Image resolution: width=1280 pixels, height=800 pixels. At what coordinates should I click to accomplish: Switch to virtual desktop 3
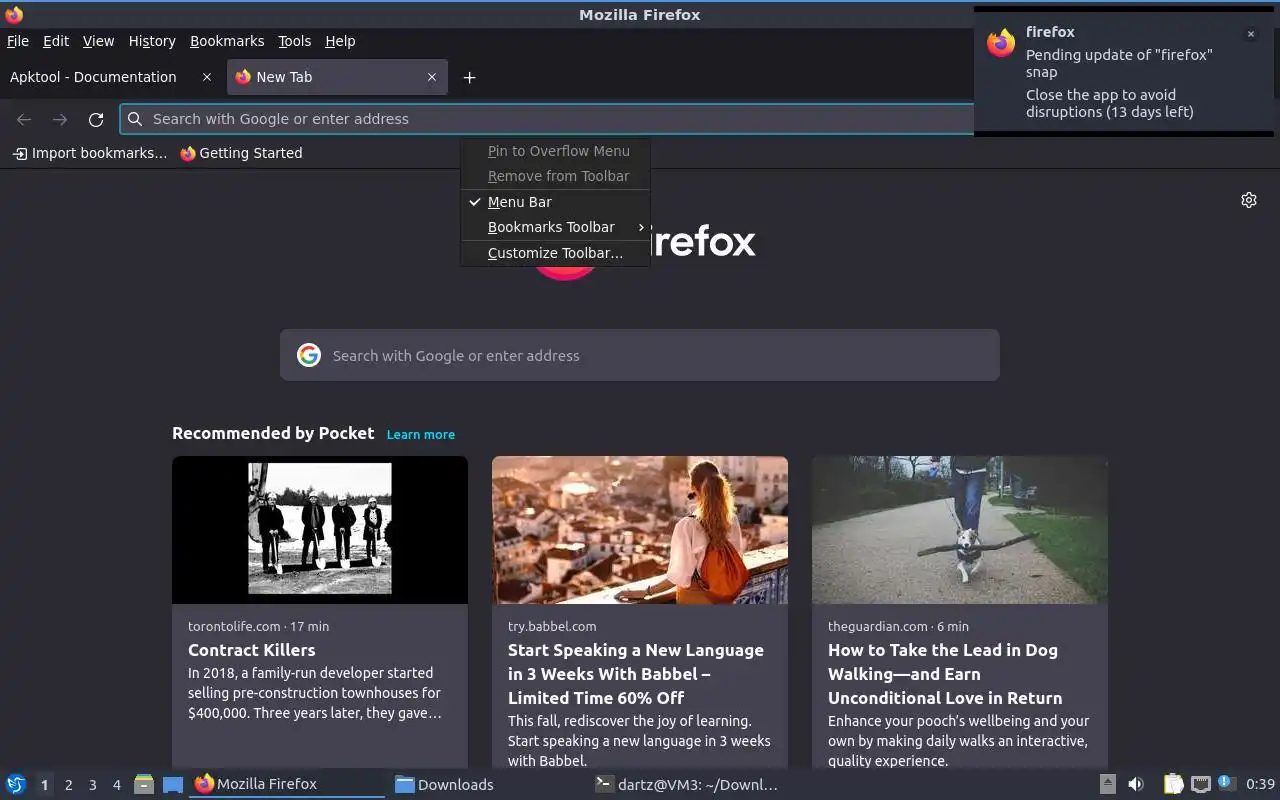(x=93, y=785)
